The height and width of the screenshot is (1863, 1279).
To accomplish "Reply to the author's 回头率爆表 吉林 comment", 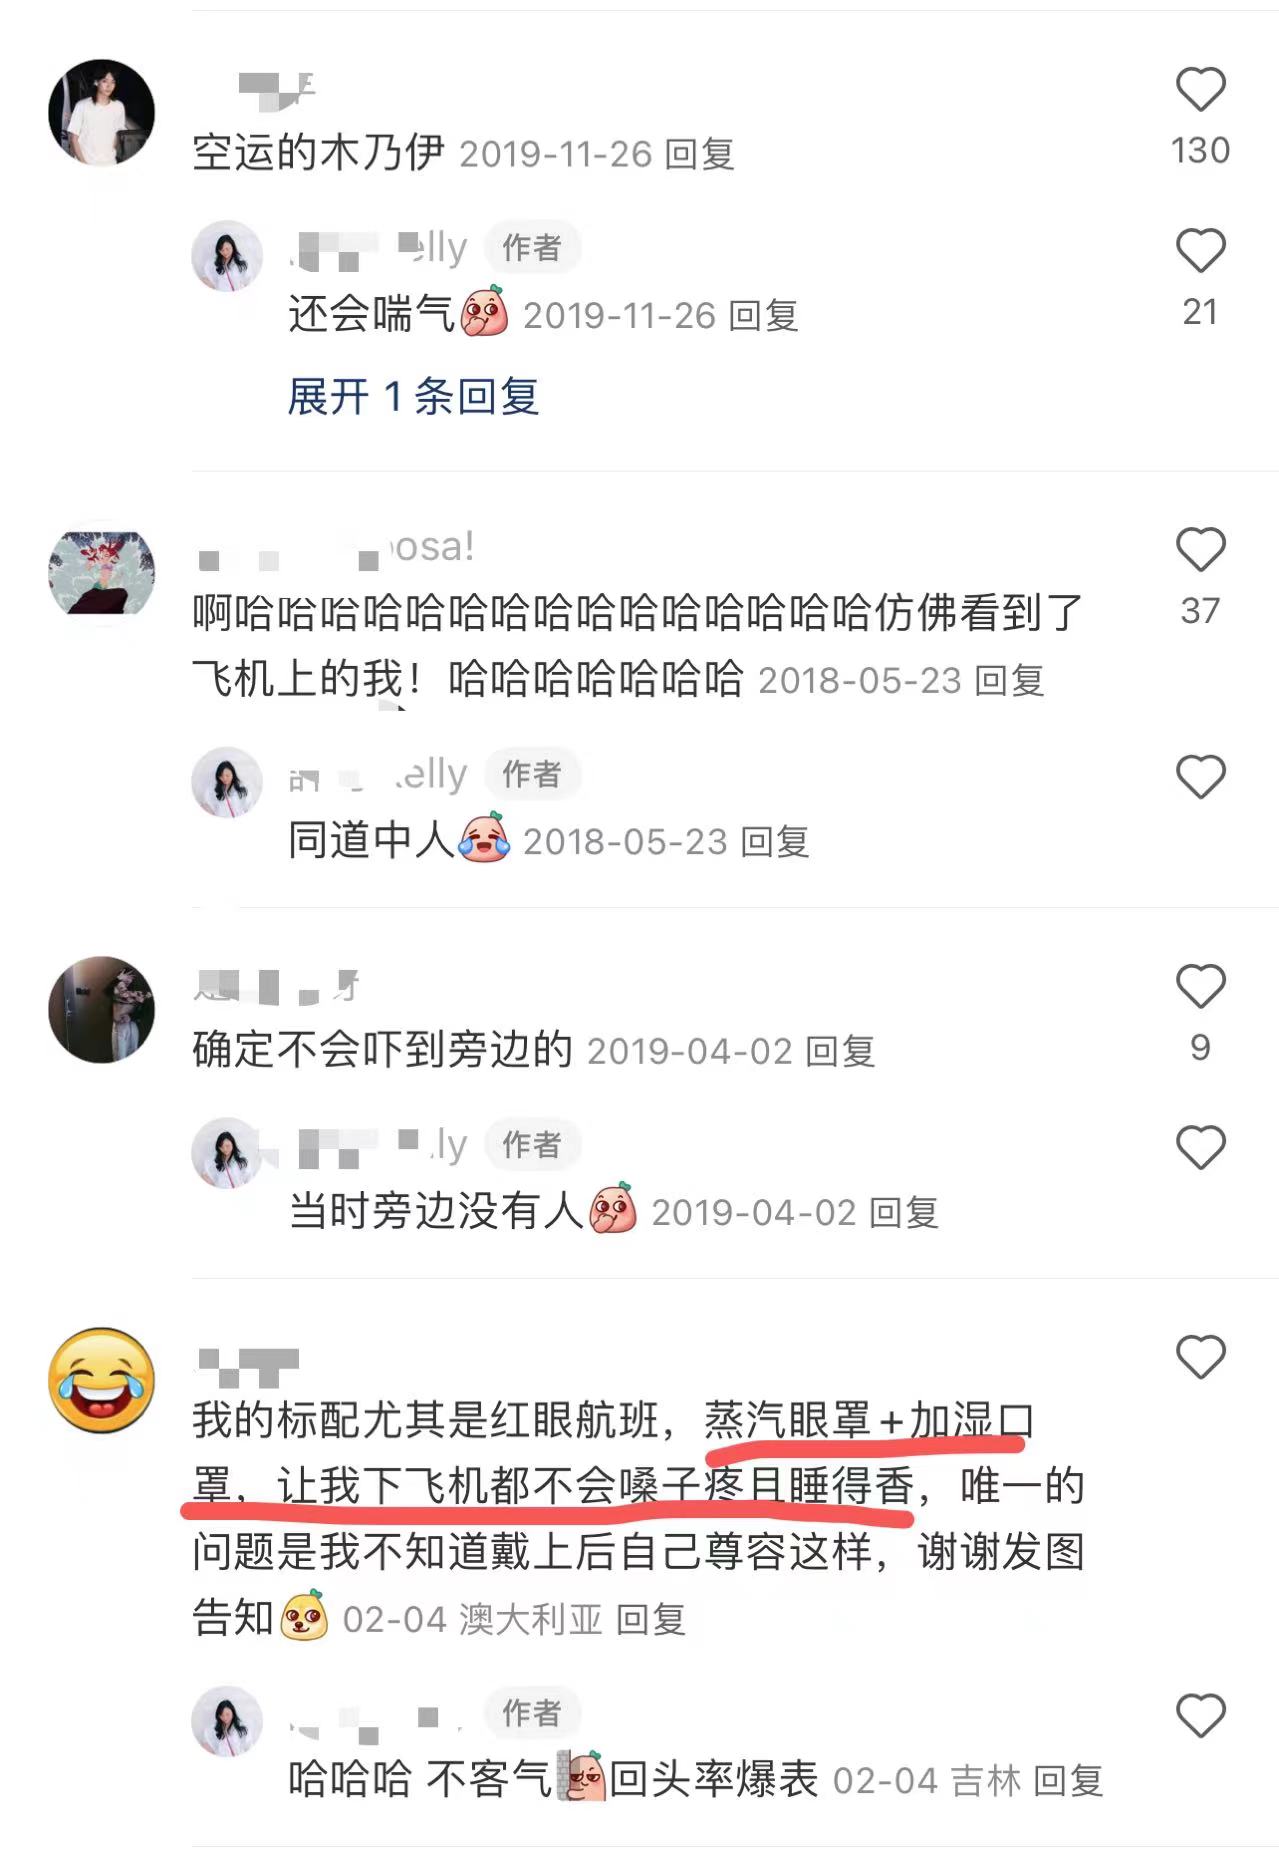I will click(x=1068, y=1780).
